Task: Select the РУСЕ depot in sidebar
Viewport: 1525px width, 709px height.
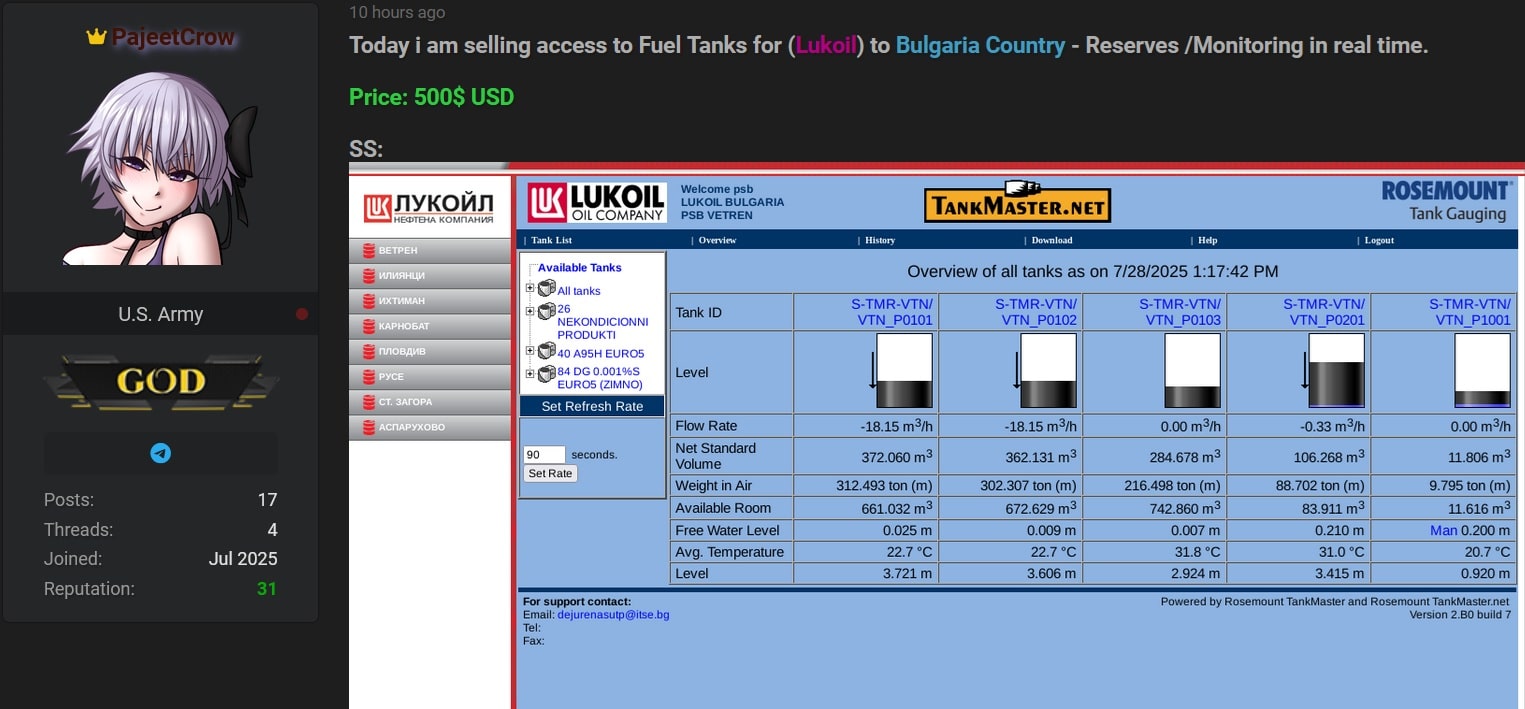Action: [x=430, y=377]
